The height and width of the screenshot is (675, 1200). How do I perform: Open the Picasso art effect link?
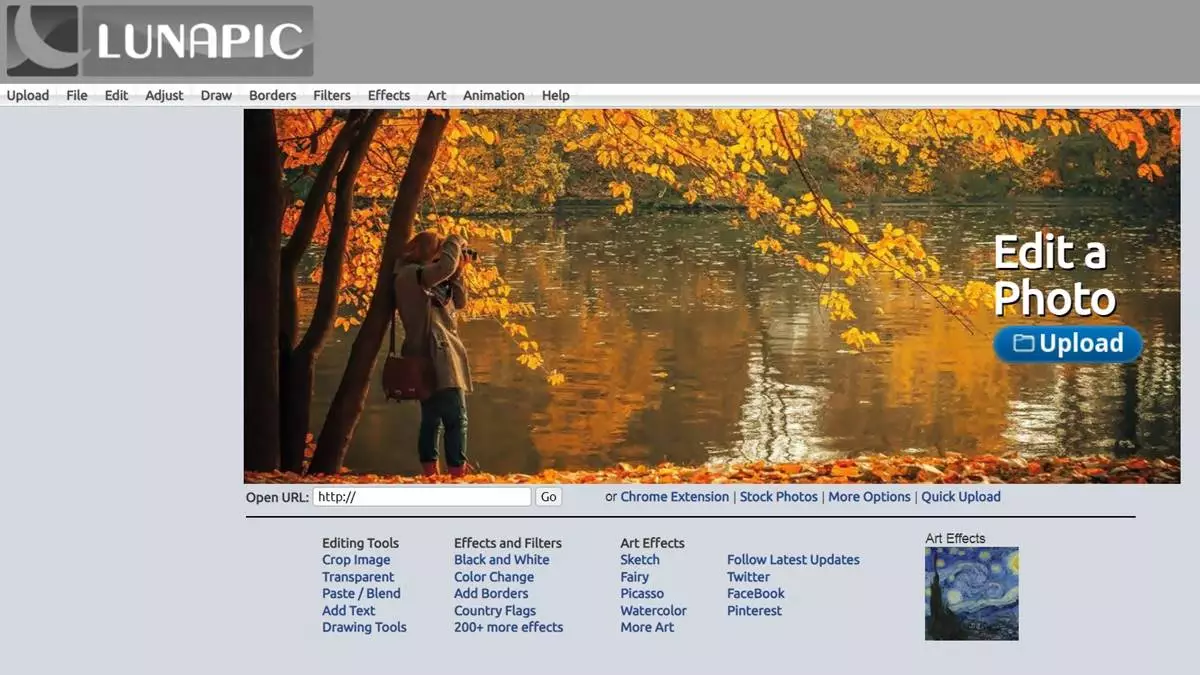(642, 594)
